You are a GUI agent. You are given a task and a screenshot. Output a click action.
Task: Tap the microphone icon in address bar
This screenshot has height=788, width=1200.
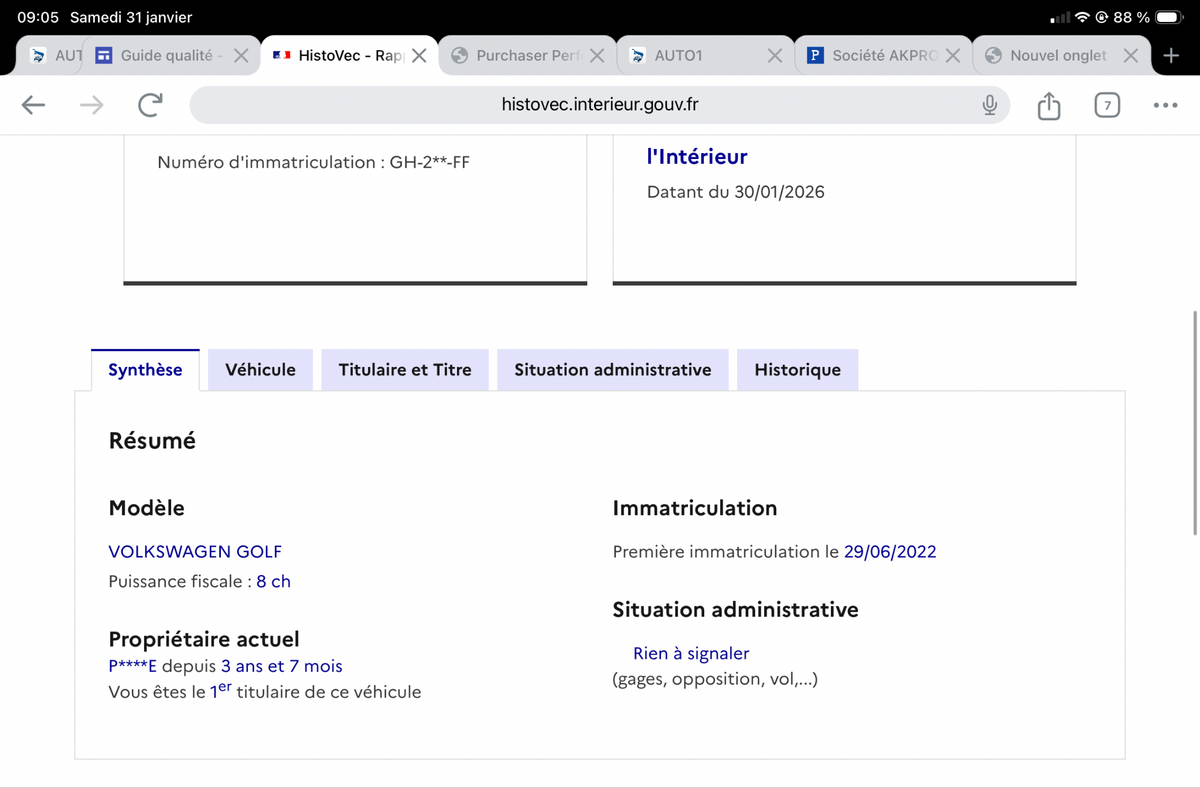coord(989,105)
